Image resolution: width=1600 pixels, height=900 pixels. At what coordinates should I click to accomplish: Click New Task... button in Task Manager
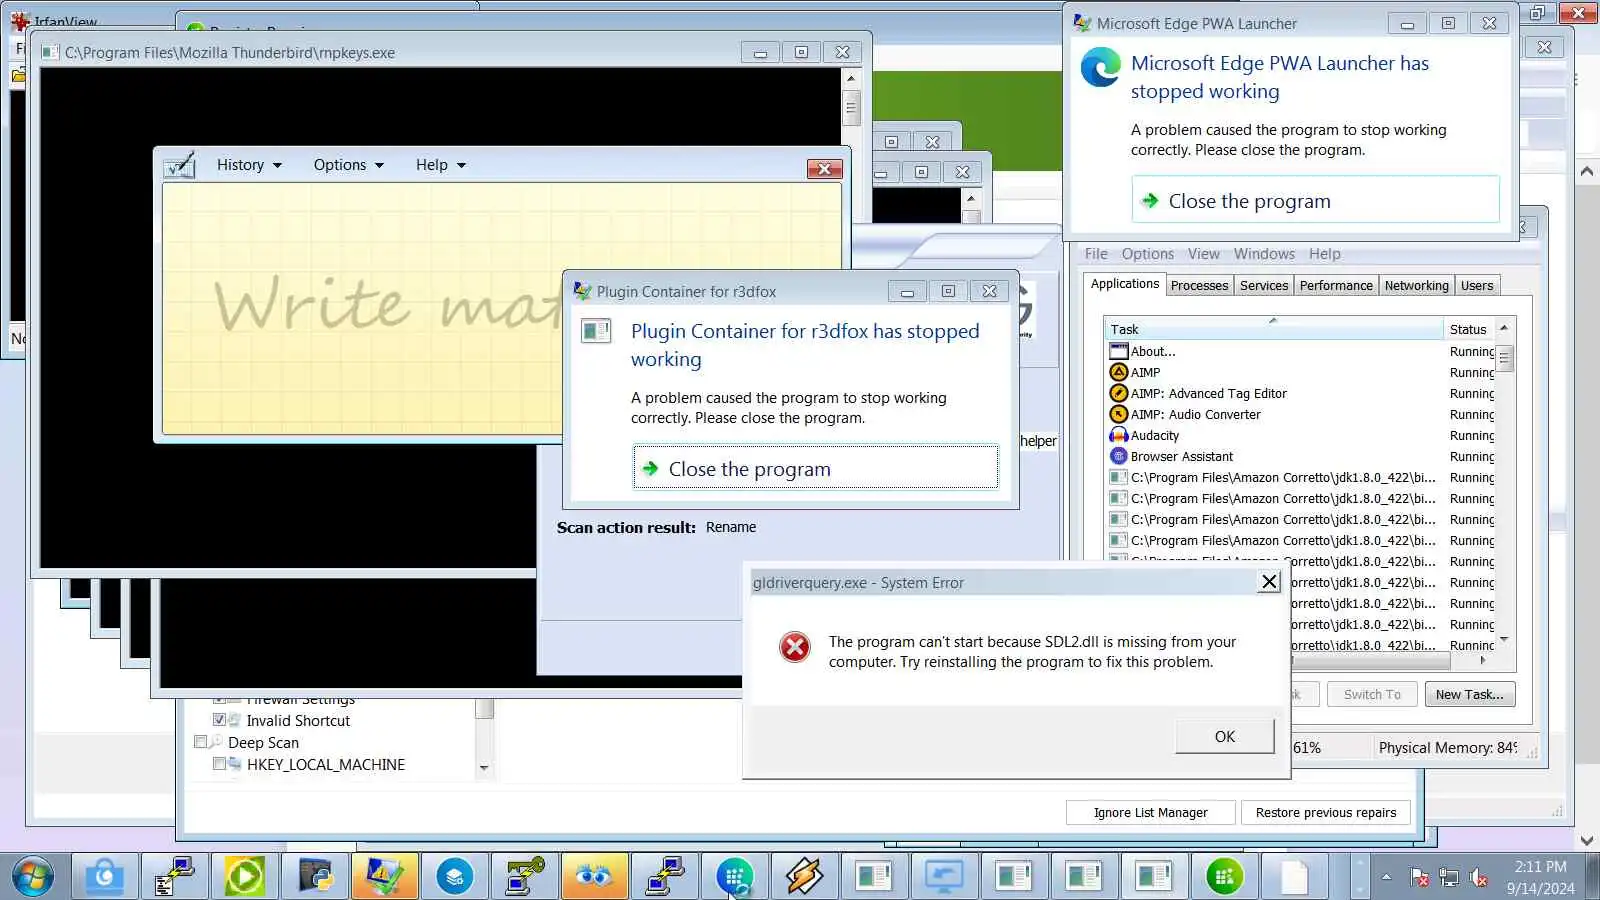pos(1469,694)
